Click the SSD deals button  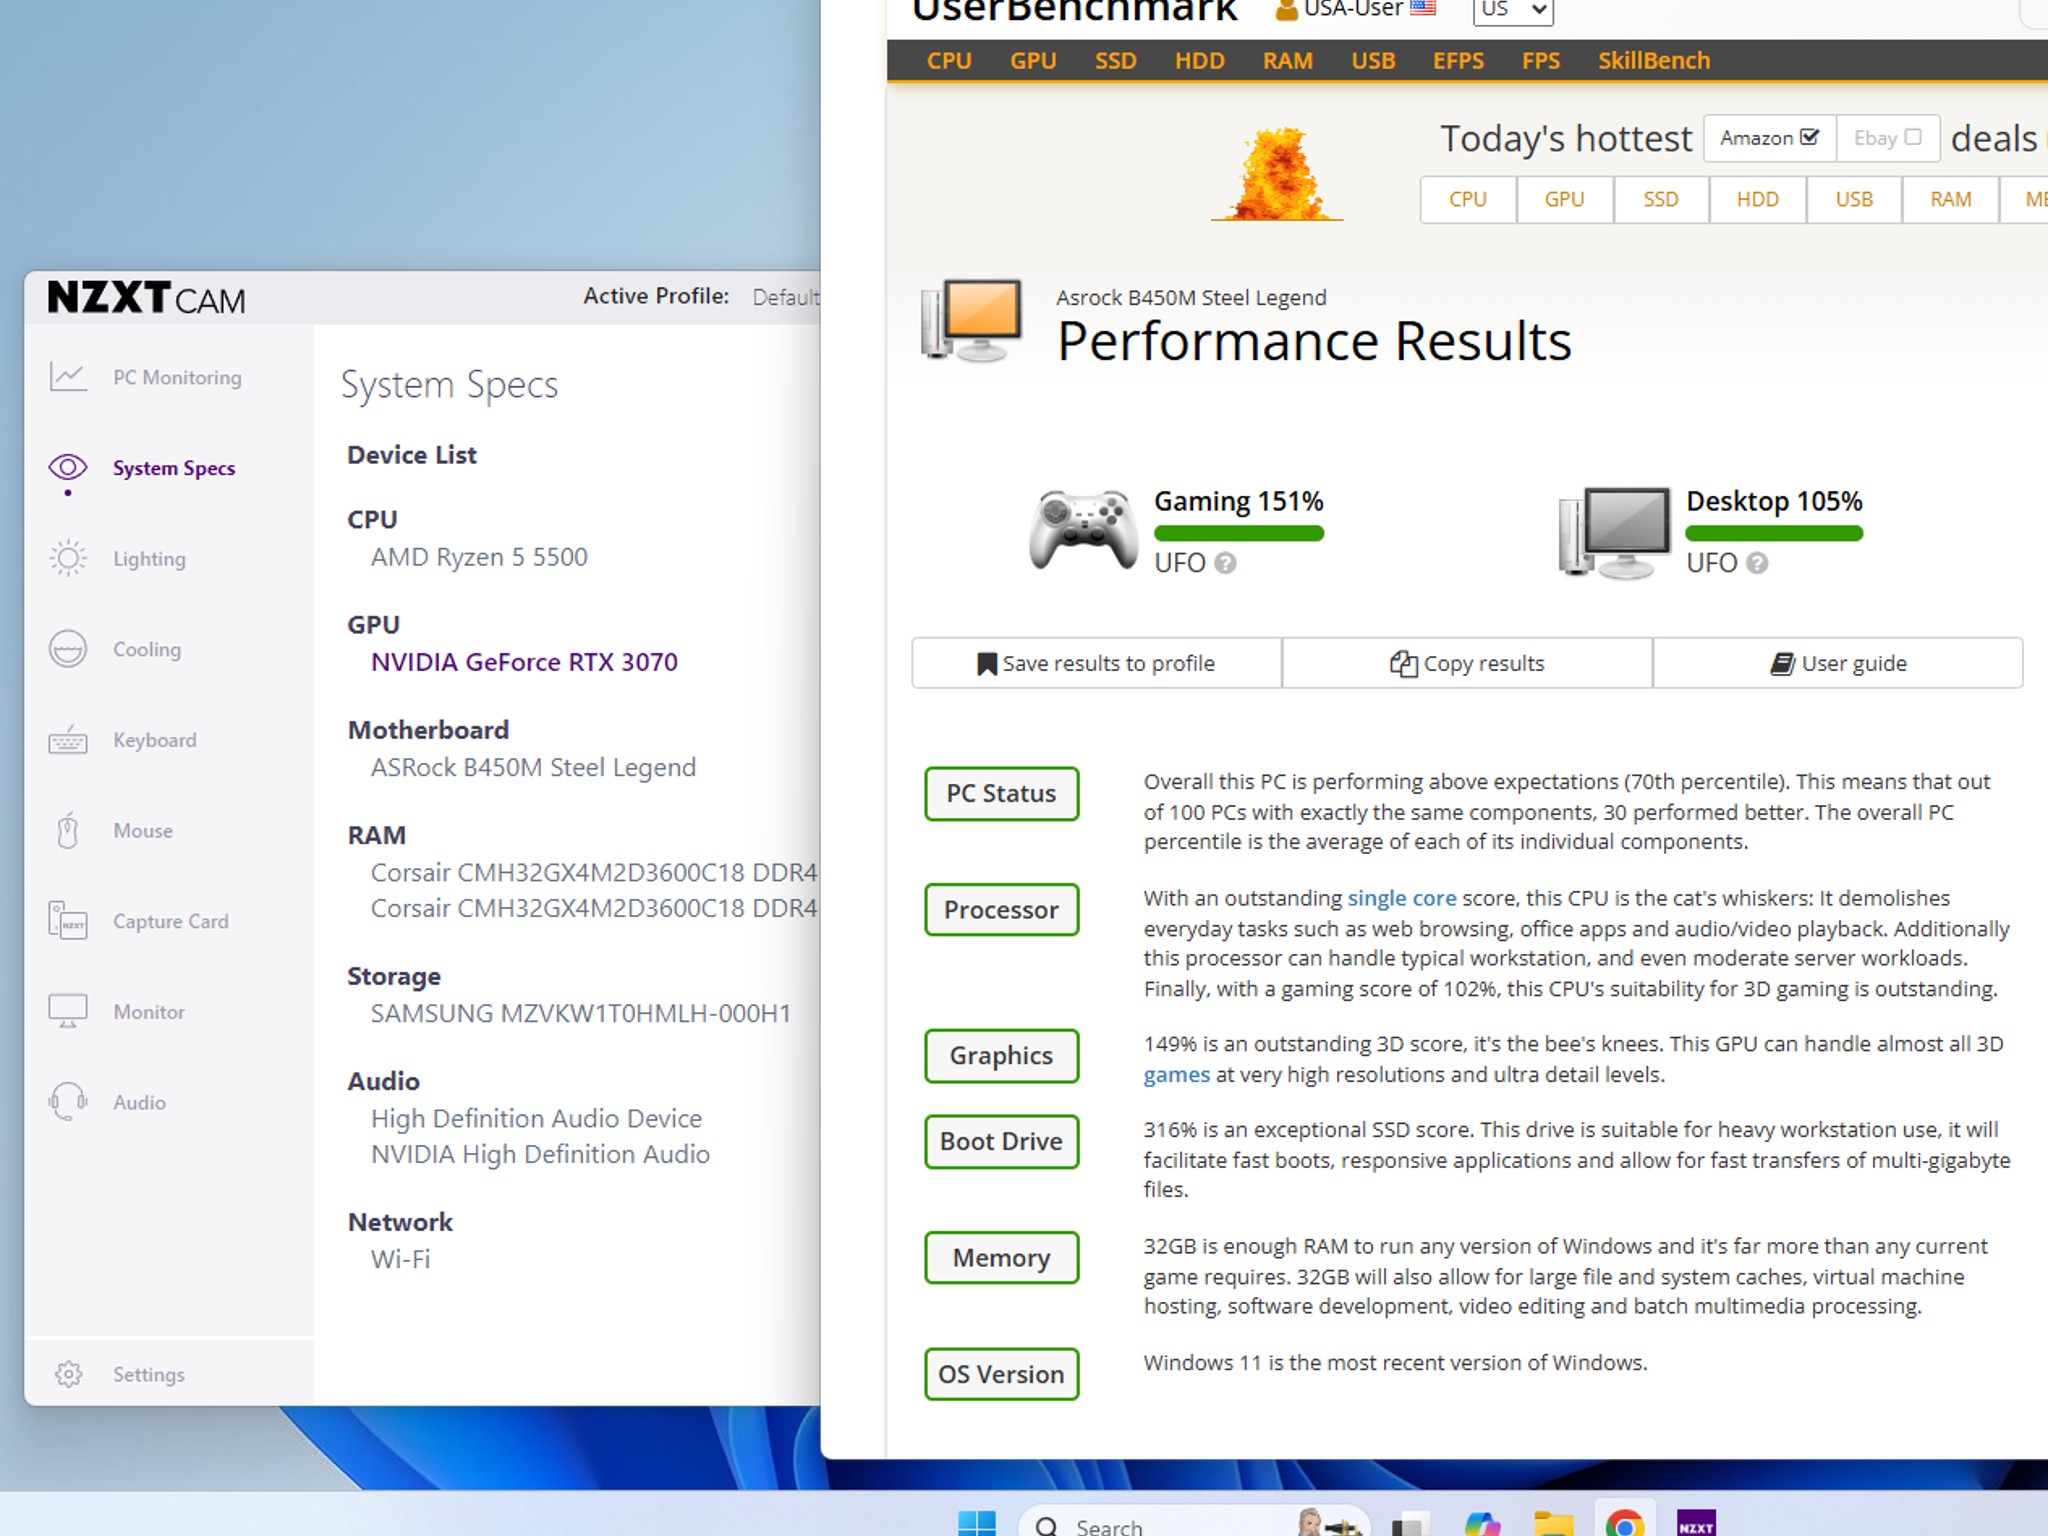pos(1661,199)
